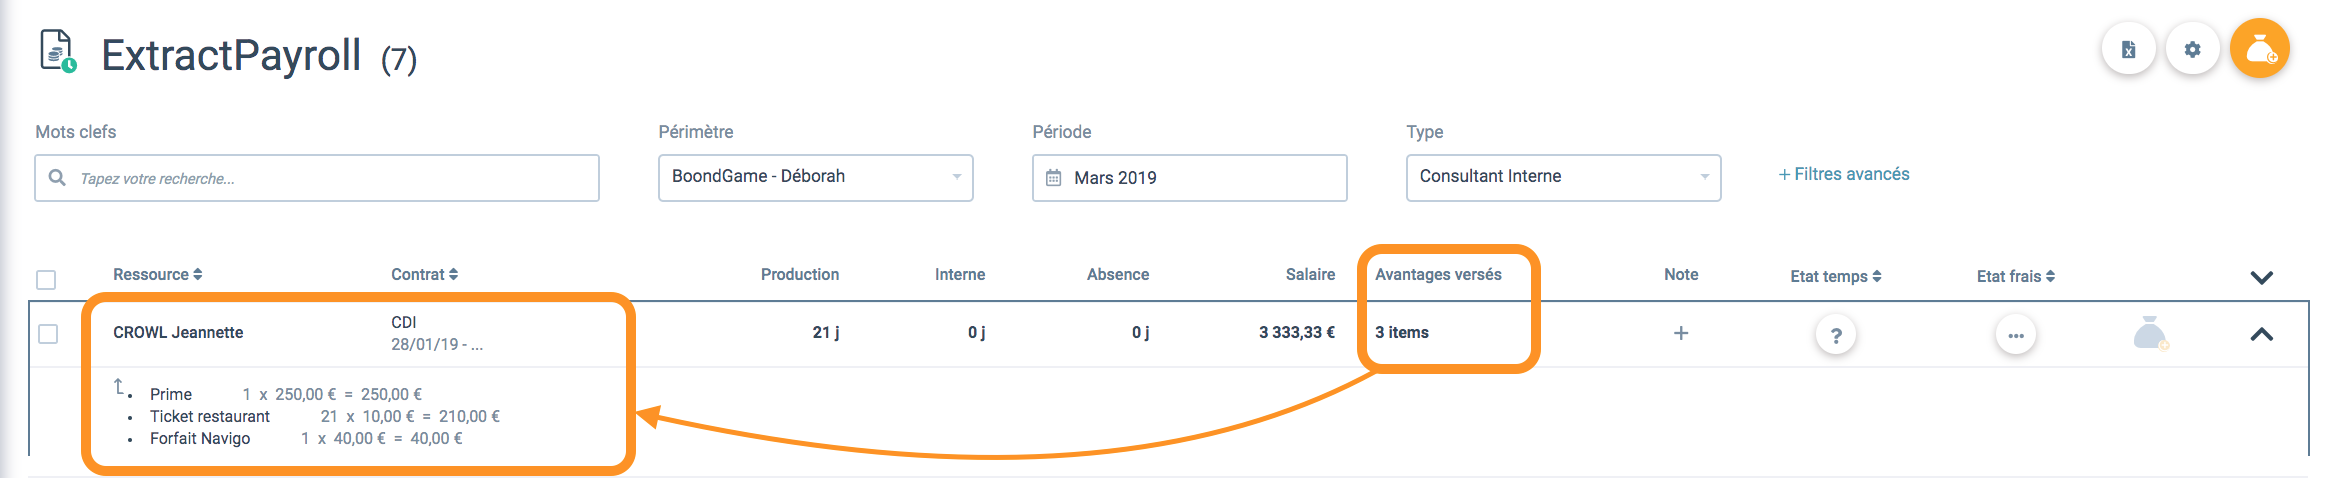Open the settings gear button
The image size is (2330, 478).
click(x=2192, y=49)
